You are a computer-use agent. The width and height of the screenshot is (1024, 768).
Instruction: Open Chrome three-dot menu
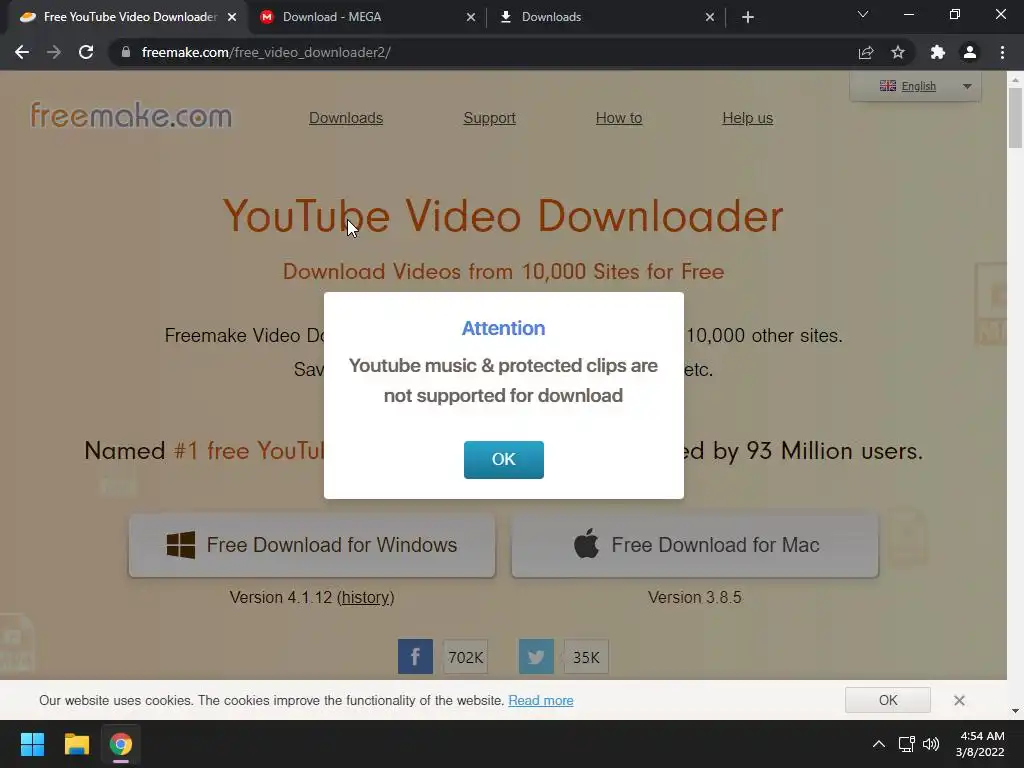point(1002,52)
